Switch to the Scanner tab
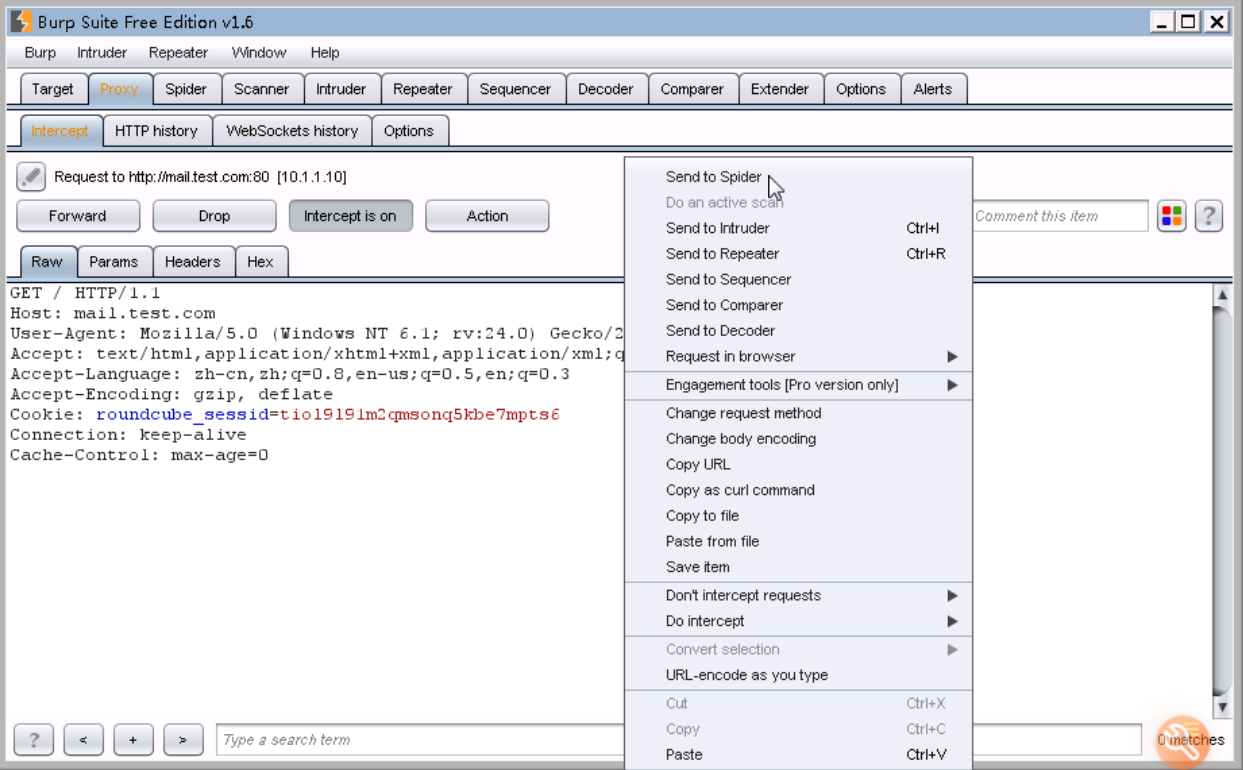This screenshot has width=1243, height=770. (262, 89)
